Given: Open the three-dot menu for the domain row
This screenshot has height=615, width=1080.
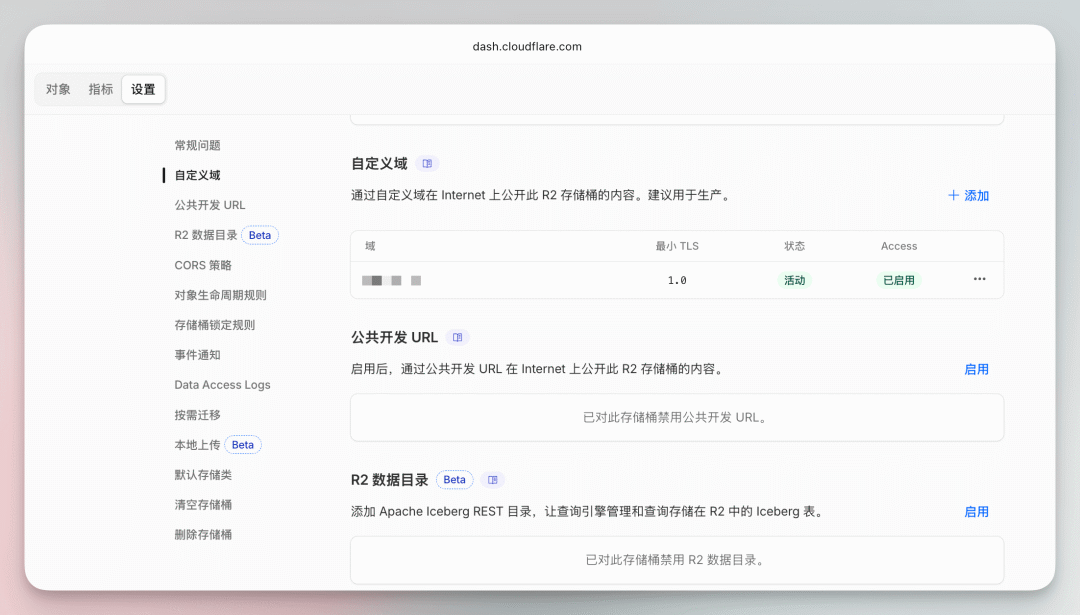Looking at the screenshot, I should point(979,279).
